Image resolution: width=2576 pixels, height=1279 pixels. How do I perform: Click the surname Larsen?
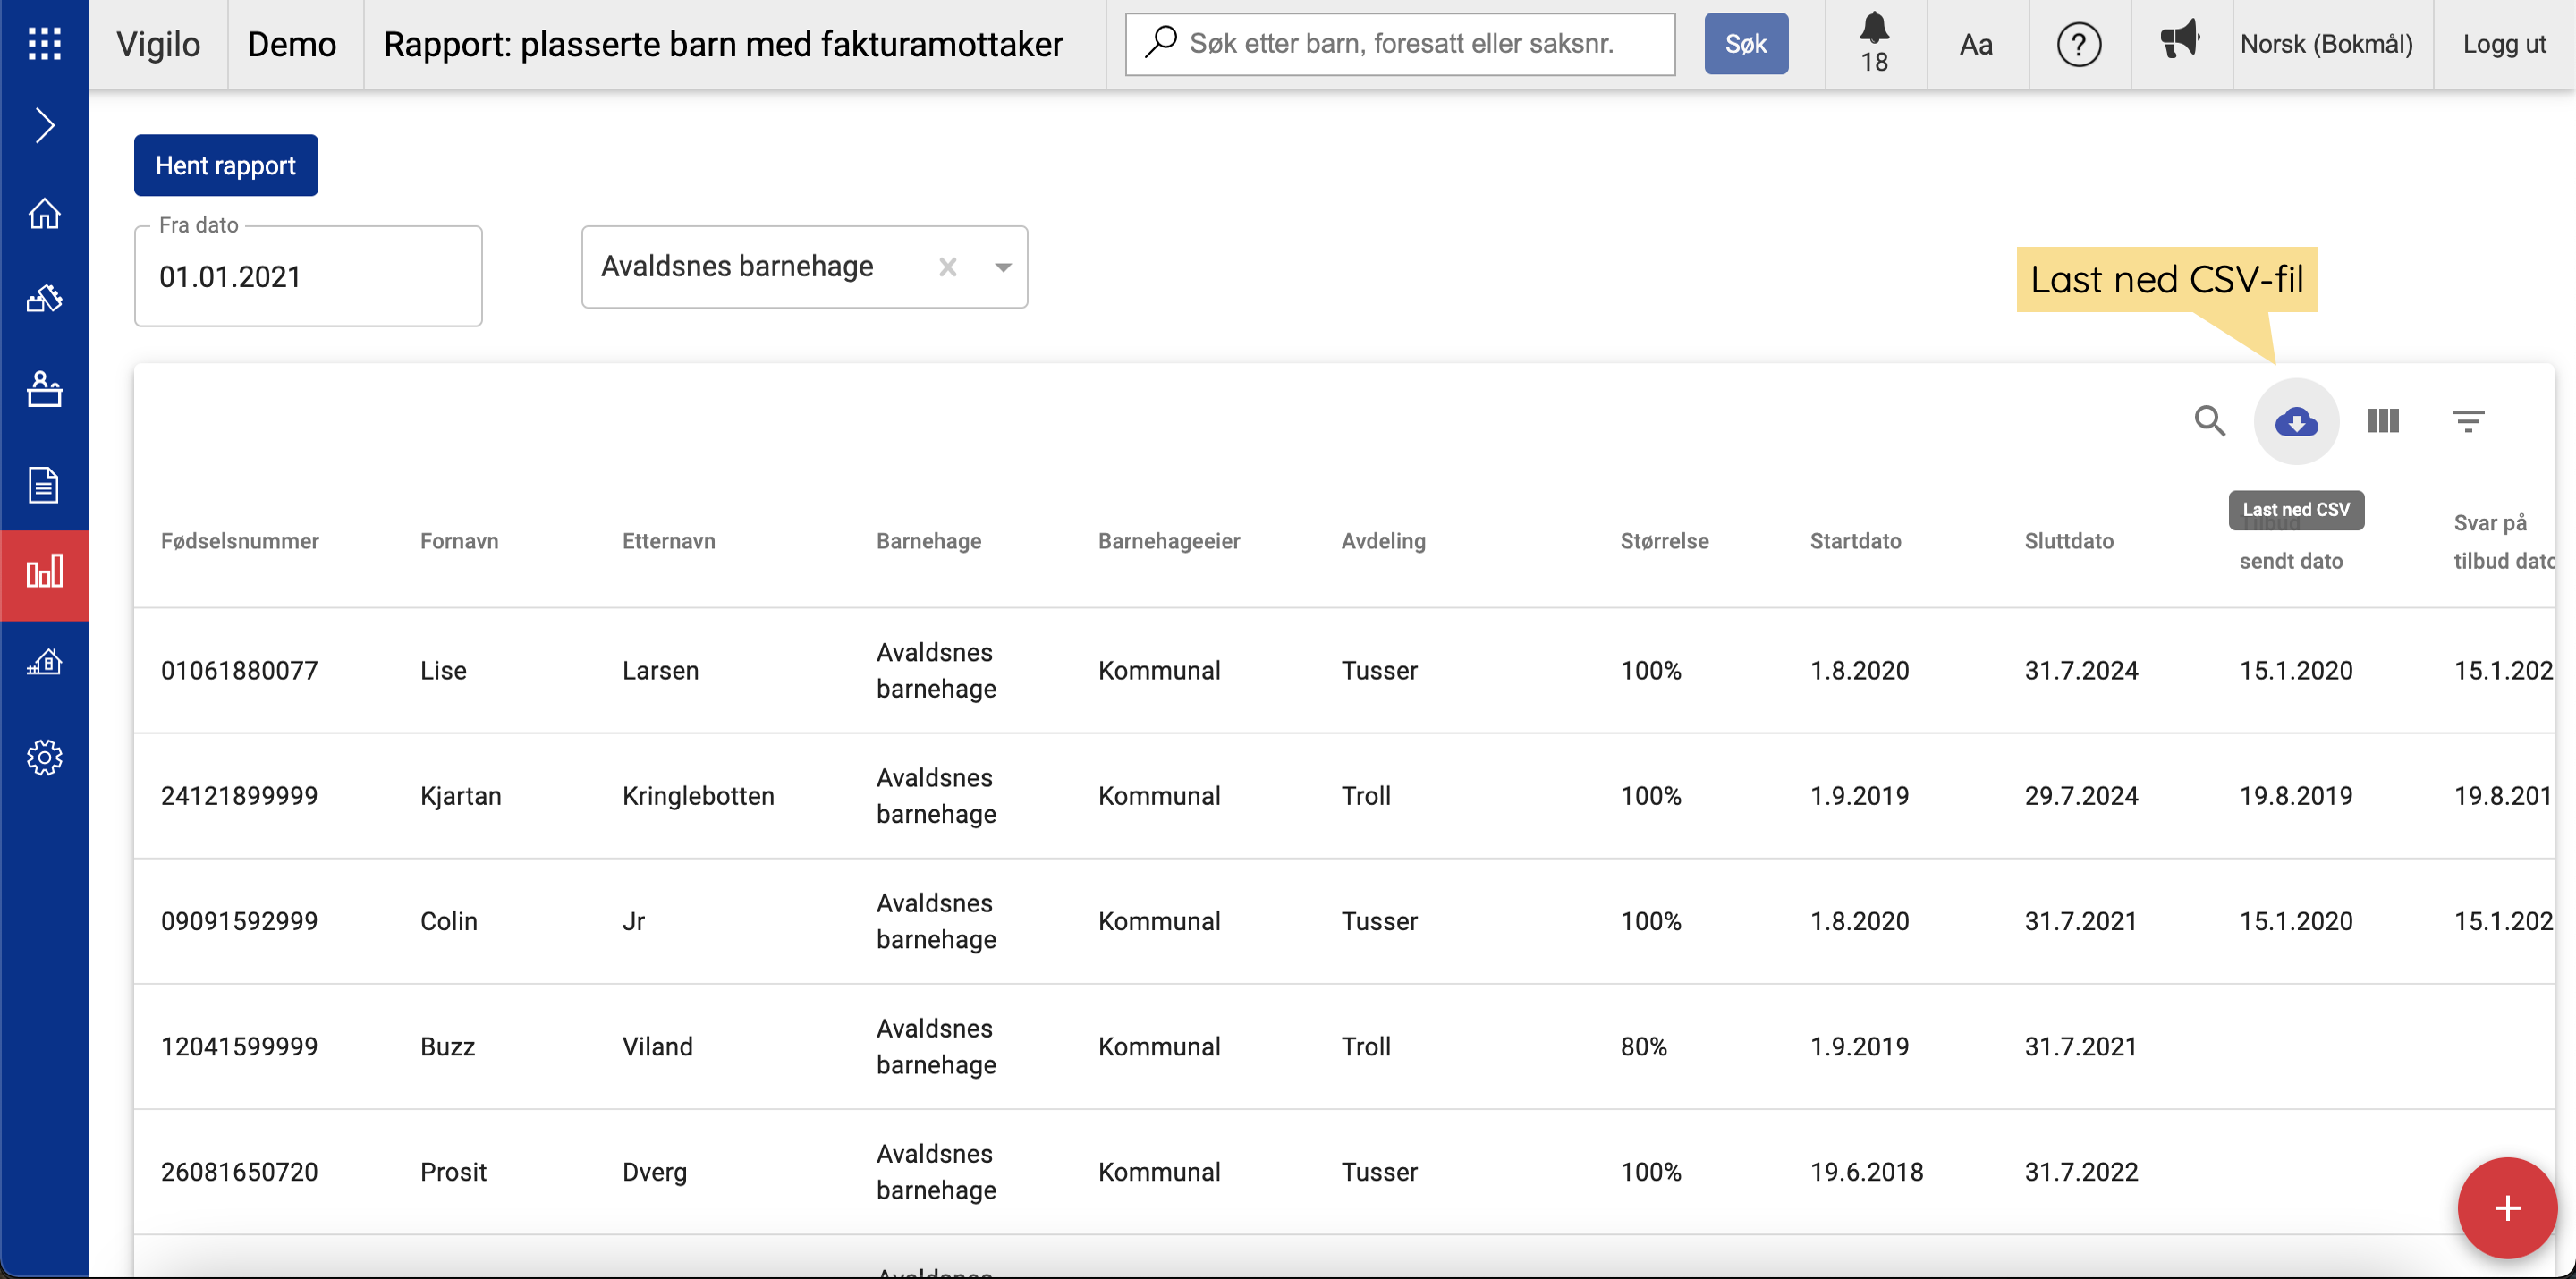point(660,670)
